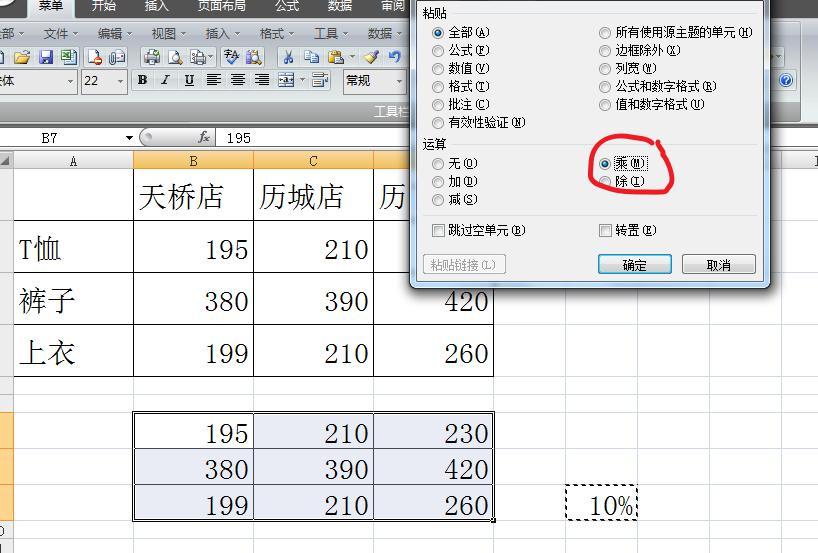The image size is (818, 553).
Task: Open the 编辑 menu
Action: click(115, 34)
